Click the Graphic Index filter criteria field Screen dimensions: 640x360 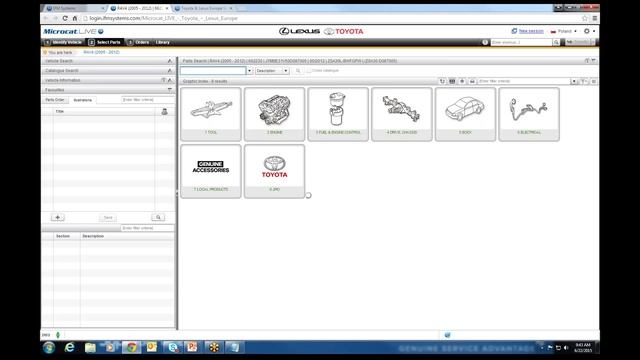tap(524, 81)
